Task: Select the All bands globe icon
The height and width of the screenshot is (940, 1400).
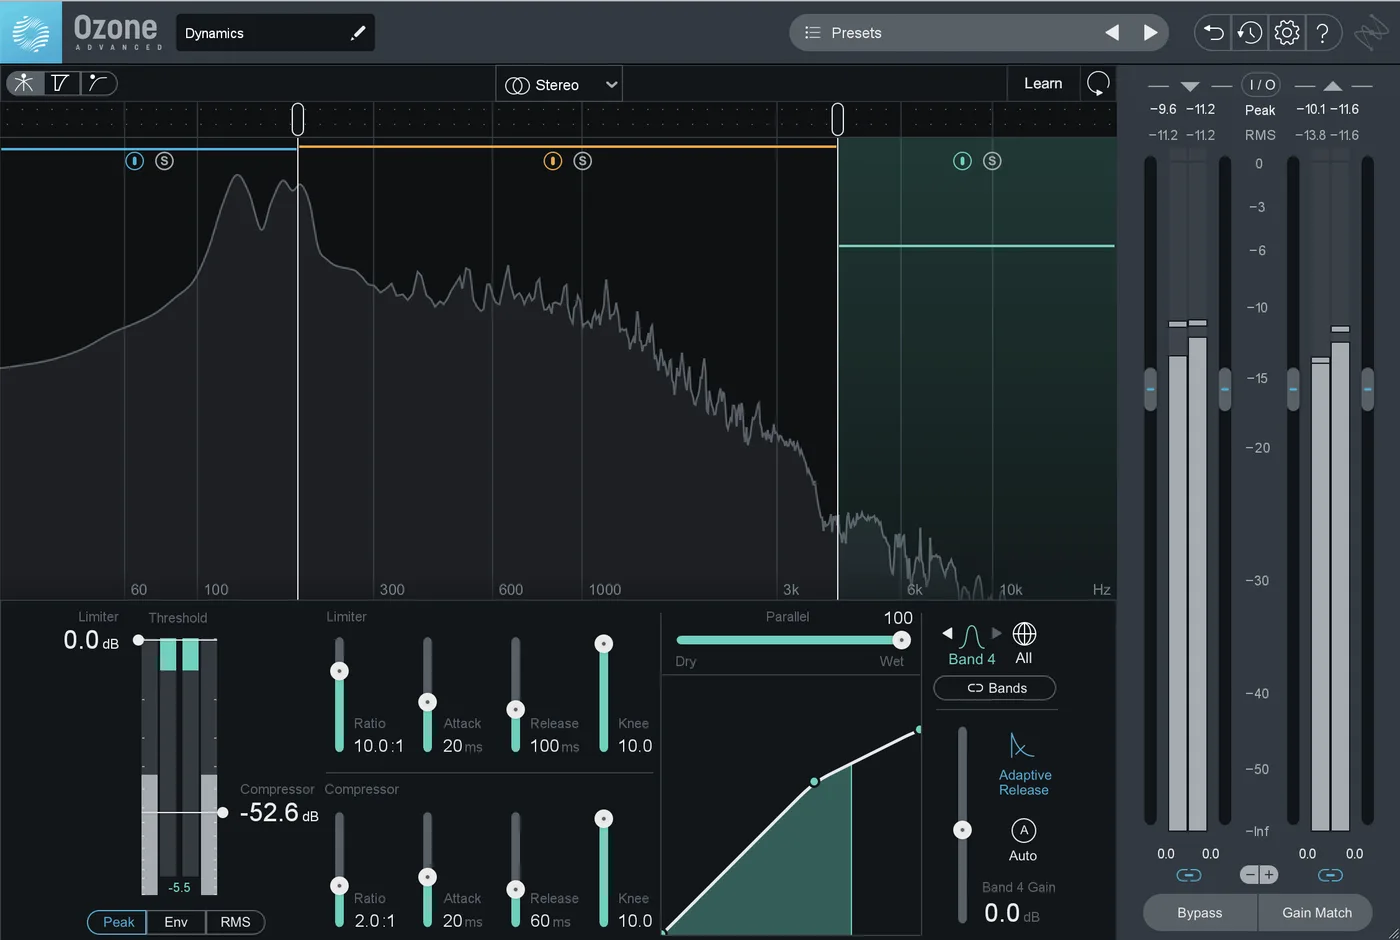Action: click(x=1024, y=634)
